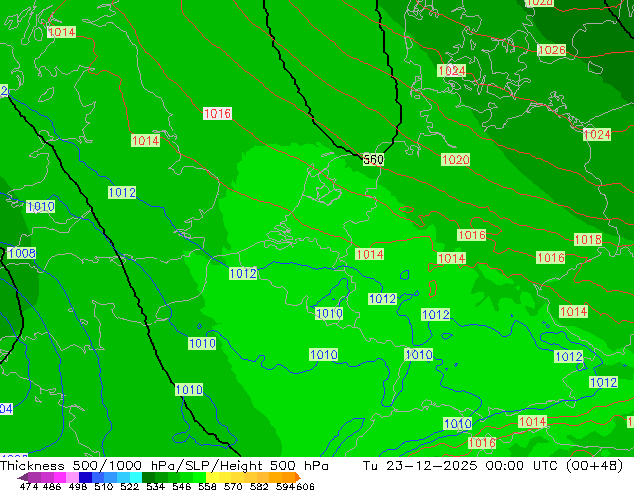This screenshot has width=634, height=490.
Task: Click the legend value 582
Action: [x=259, y=486]
